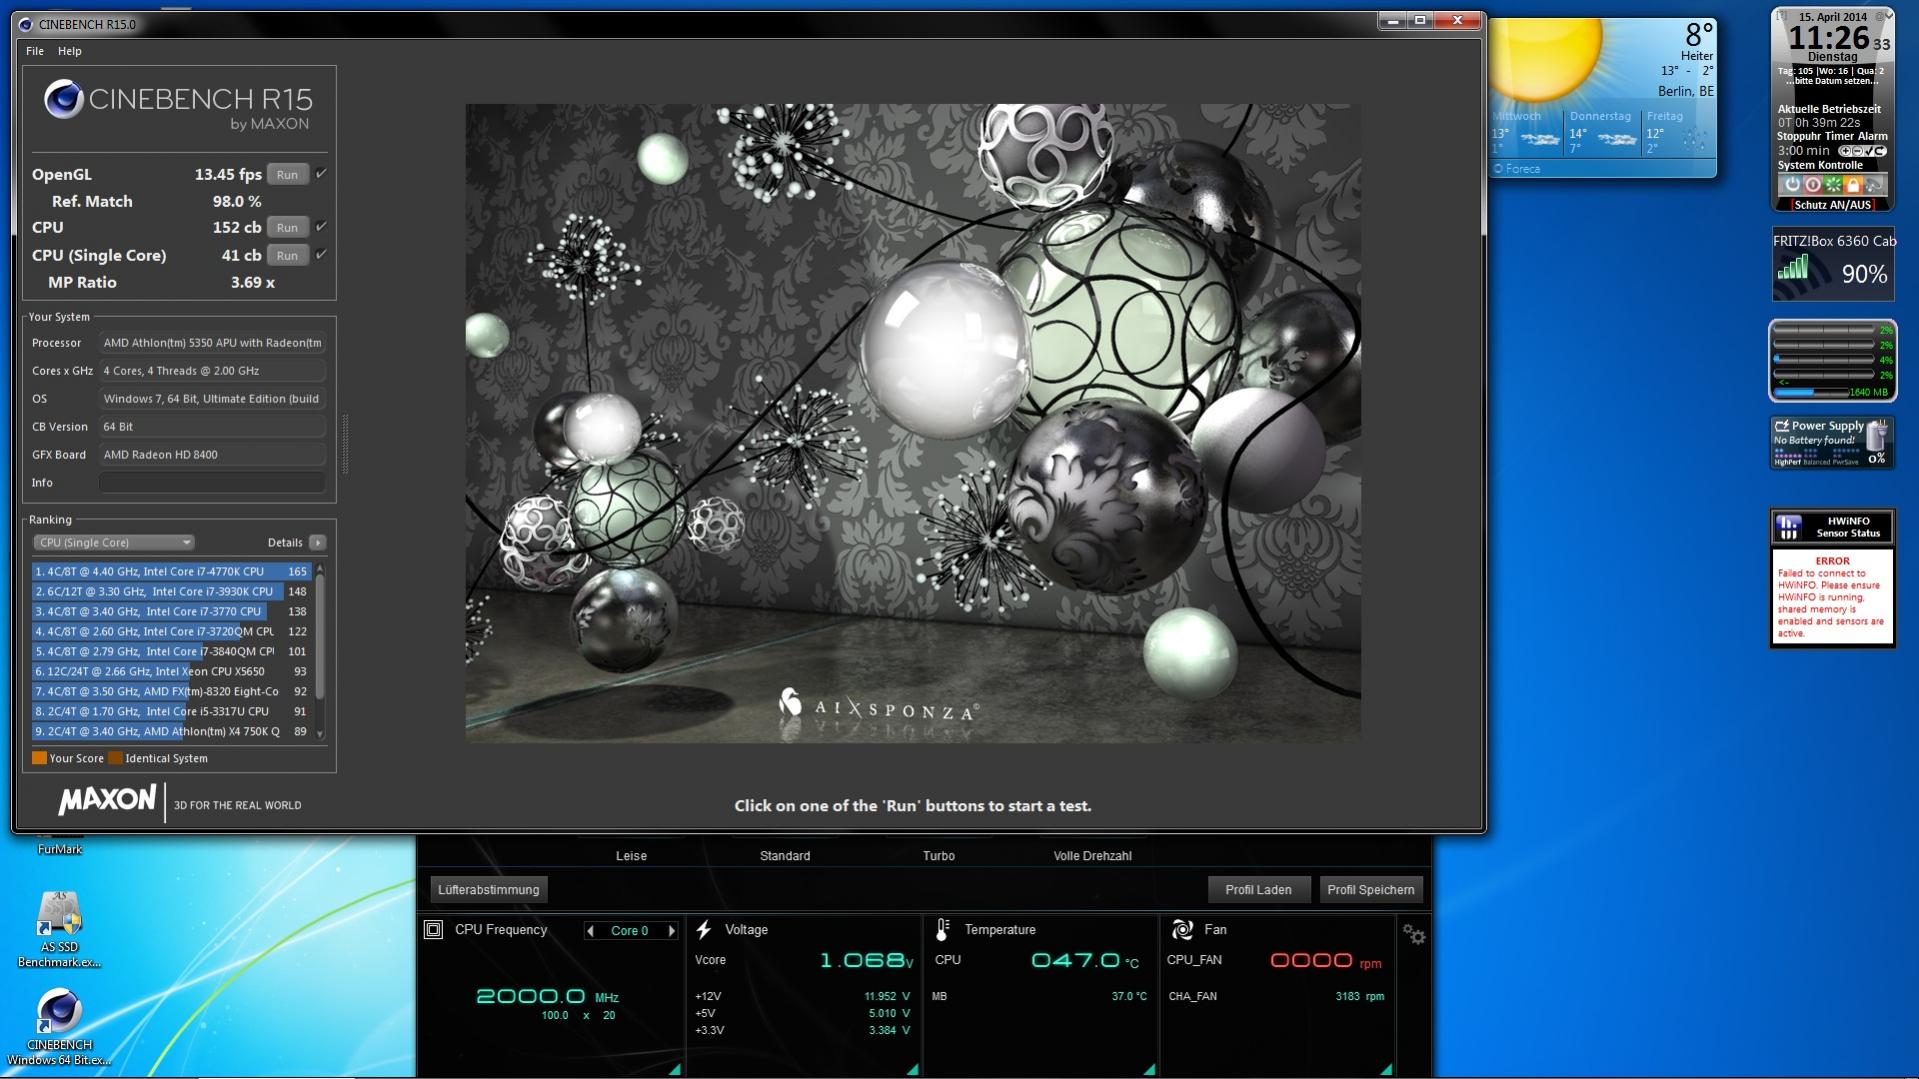
Task: Click the Profil Laden button
Action: [x=1259, y=890]
